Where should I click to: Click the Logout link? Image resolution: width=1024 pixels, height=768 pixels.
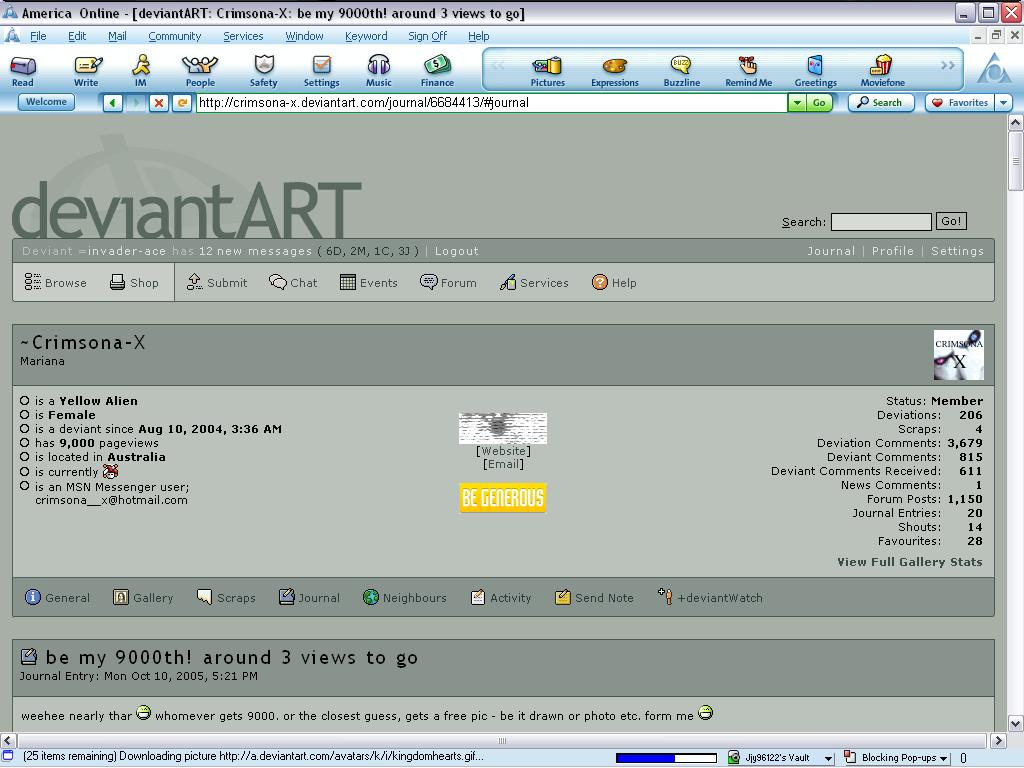[456, 251]
